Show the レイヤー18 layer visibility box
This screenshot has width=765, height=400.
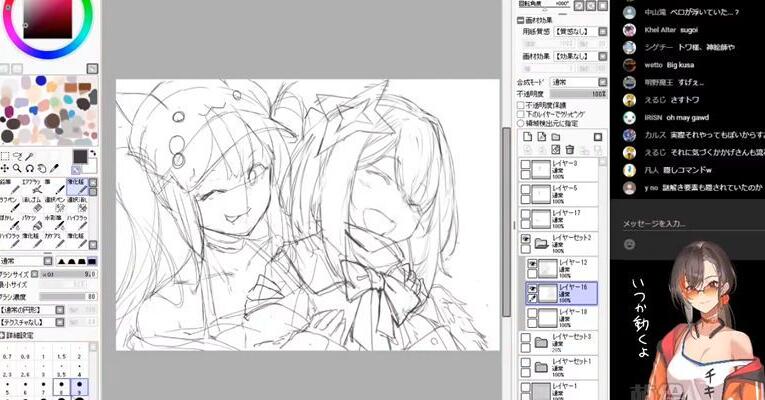[x=532, y=314]
